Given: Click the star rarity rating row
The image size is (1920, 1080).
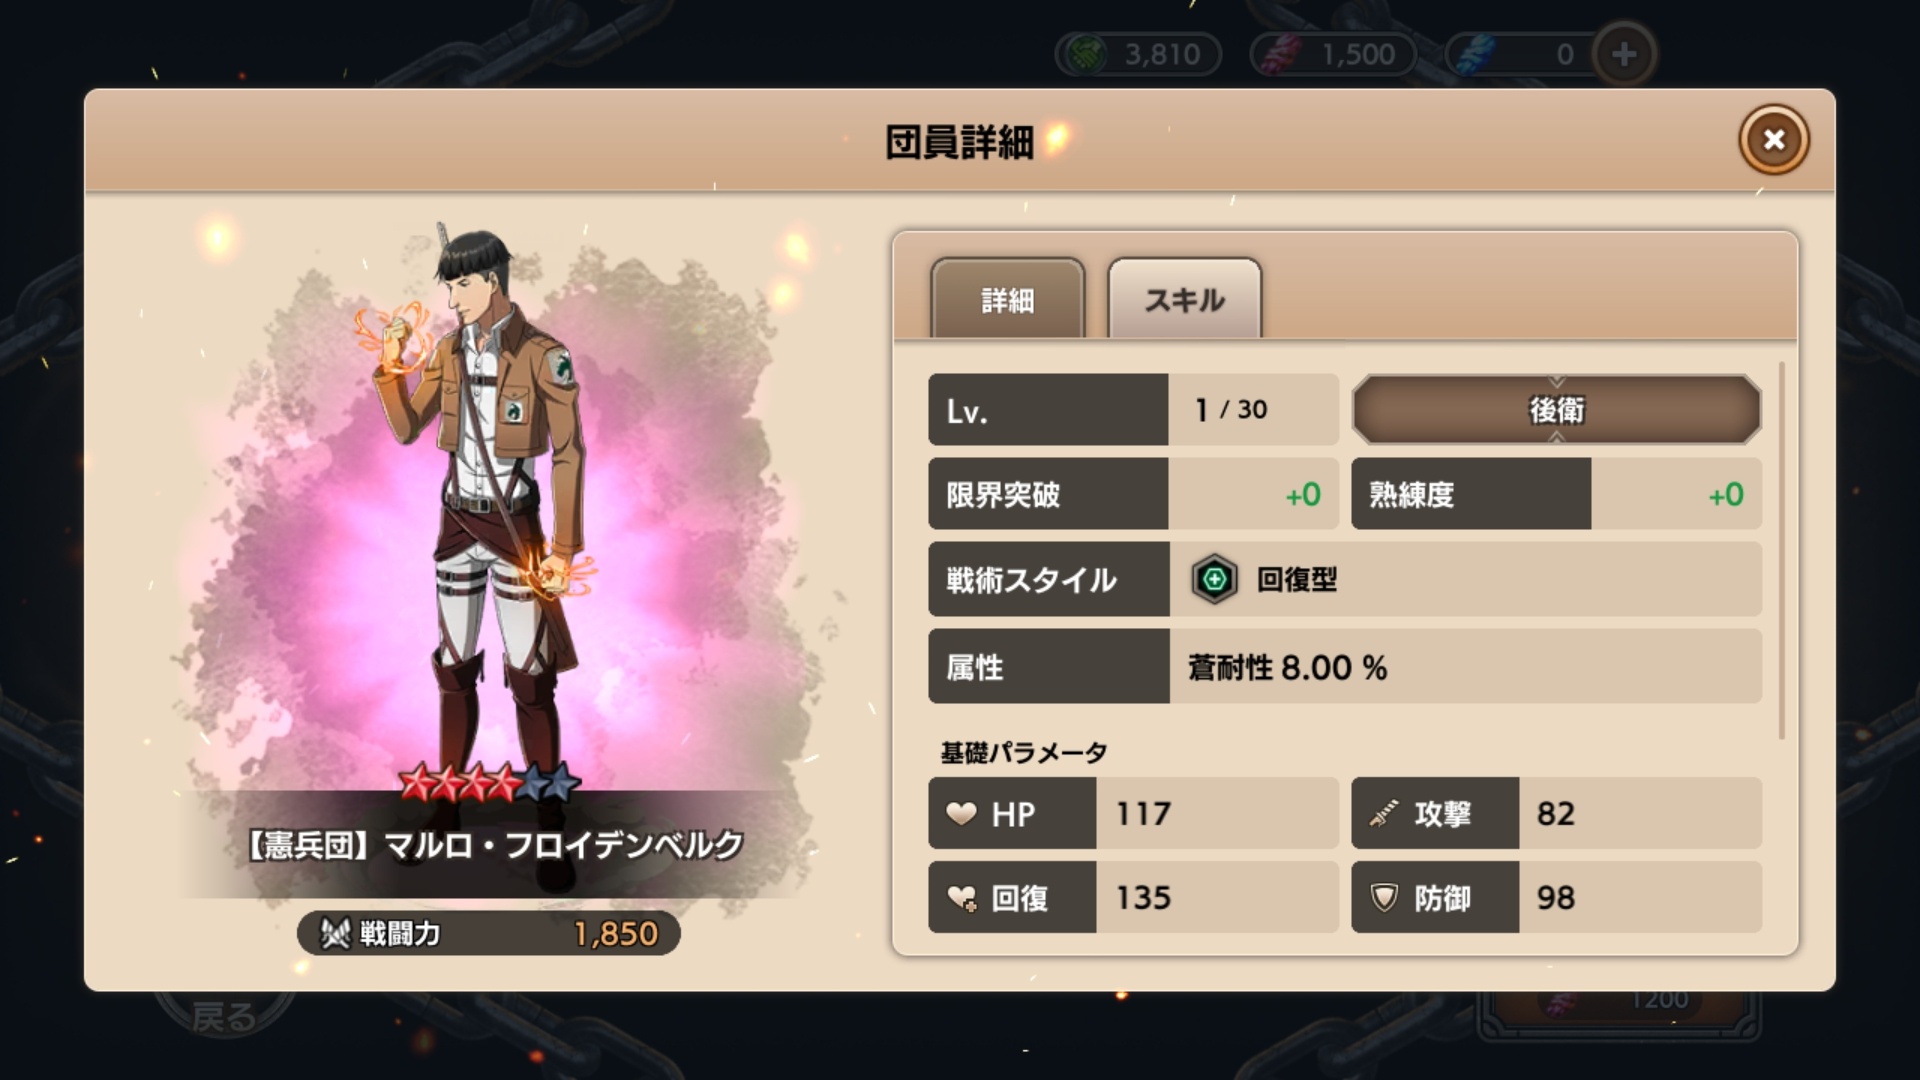Looking at the screenshot, I should [489, 783].
